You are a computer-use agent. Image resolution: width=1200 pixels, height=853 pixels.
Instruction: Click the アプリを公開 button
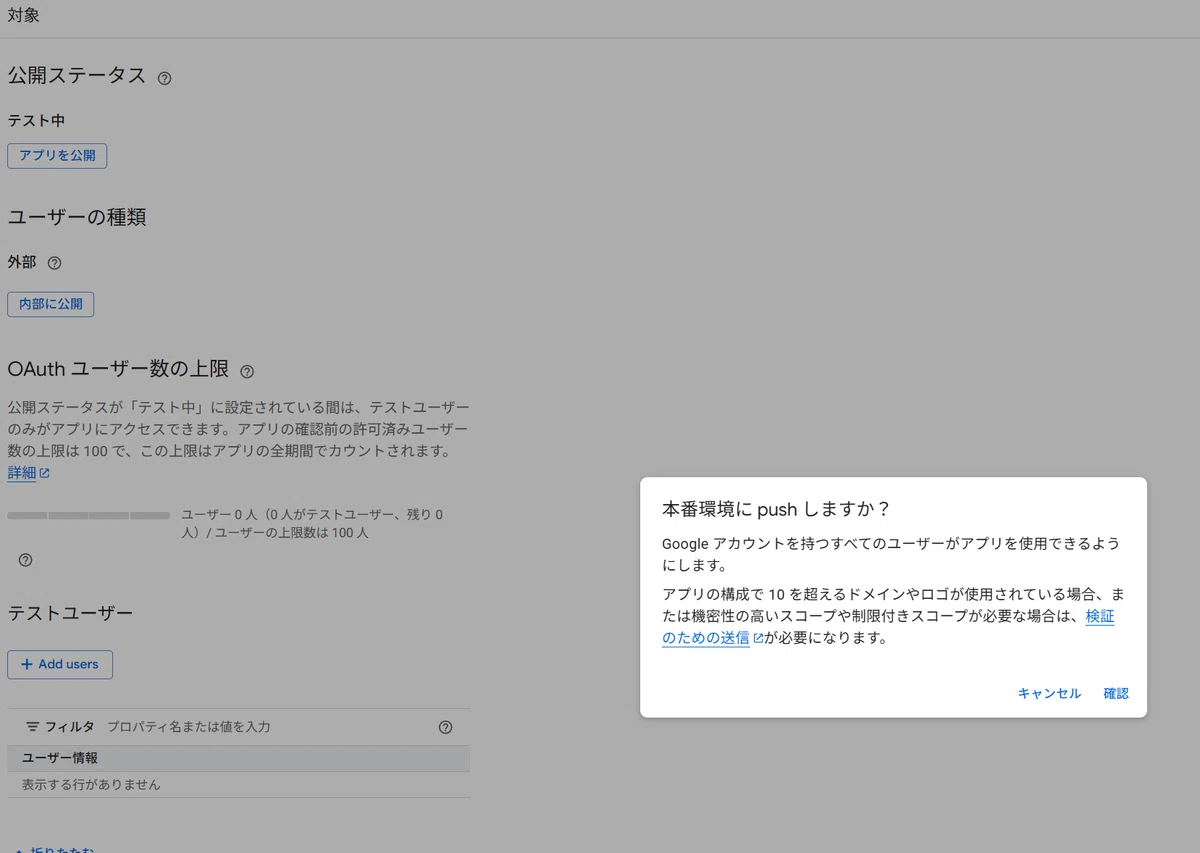tap(57, 156)
